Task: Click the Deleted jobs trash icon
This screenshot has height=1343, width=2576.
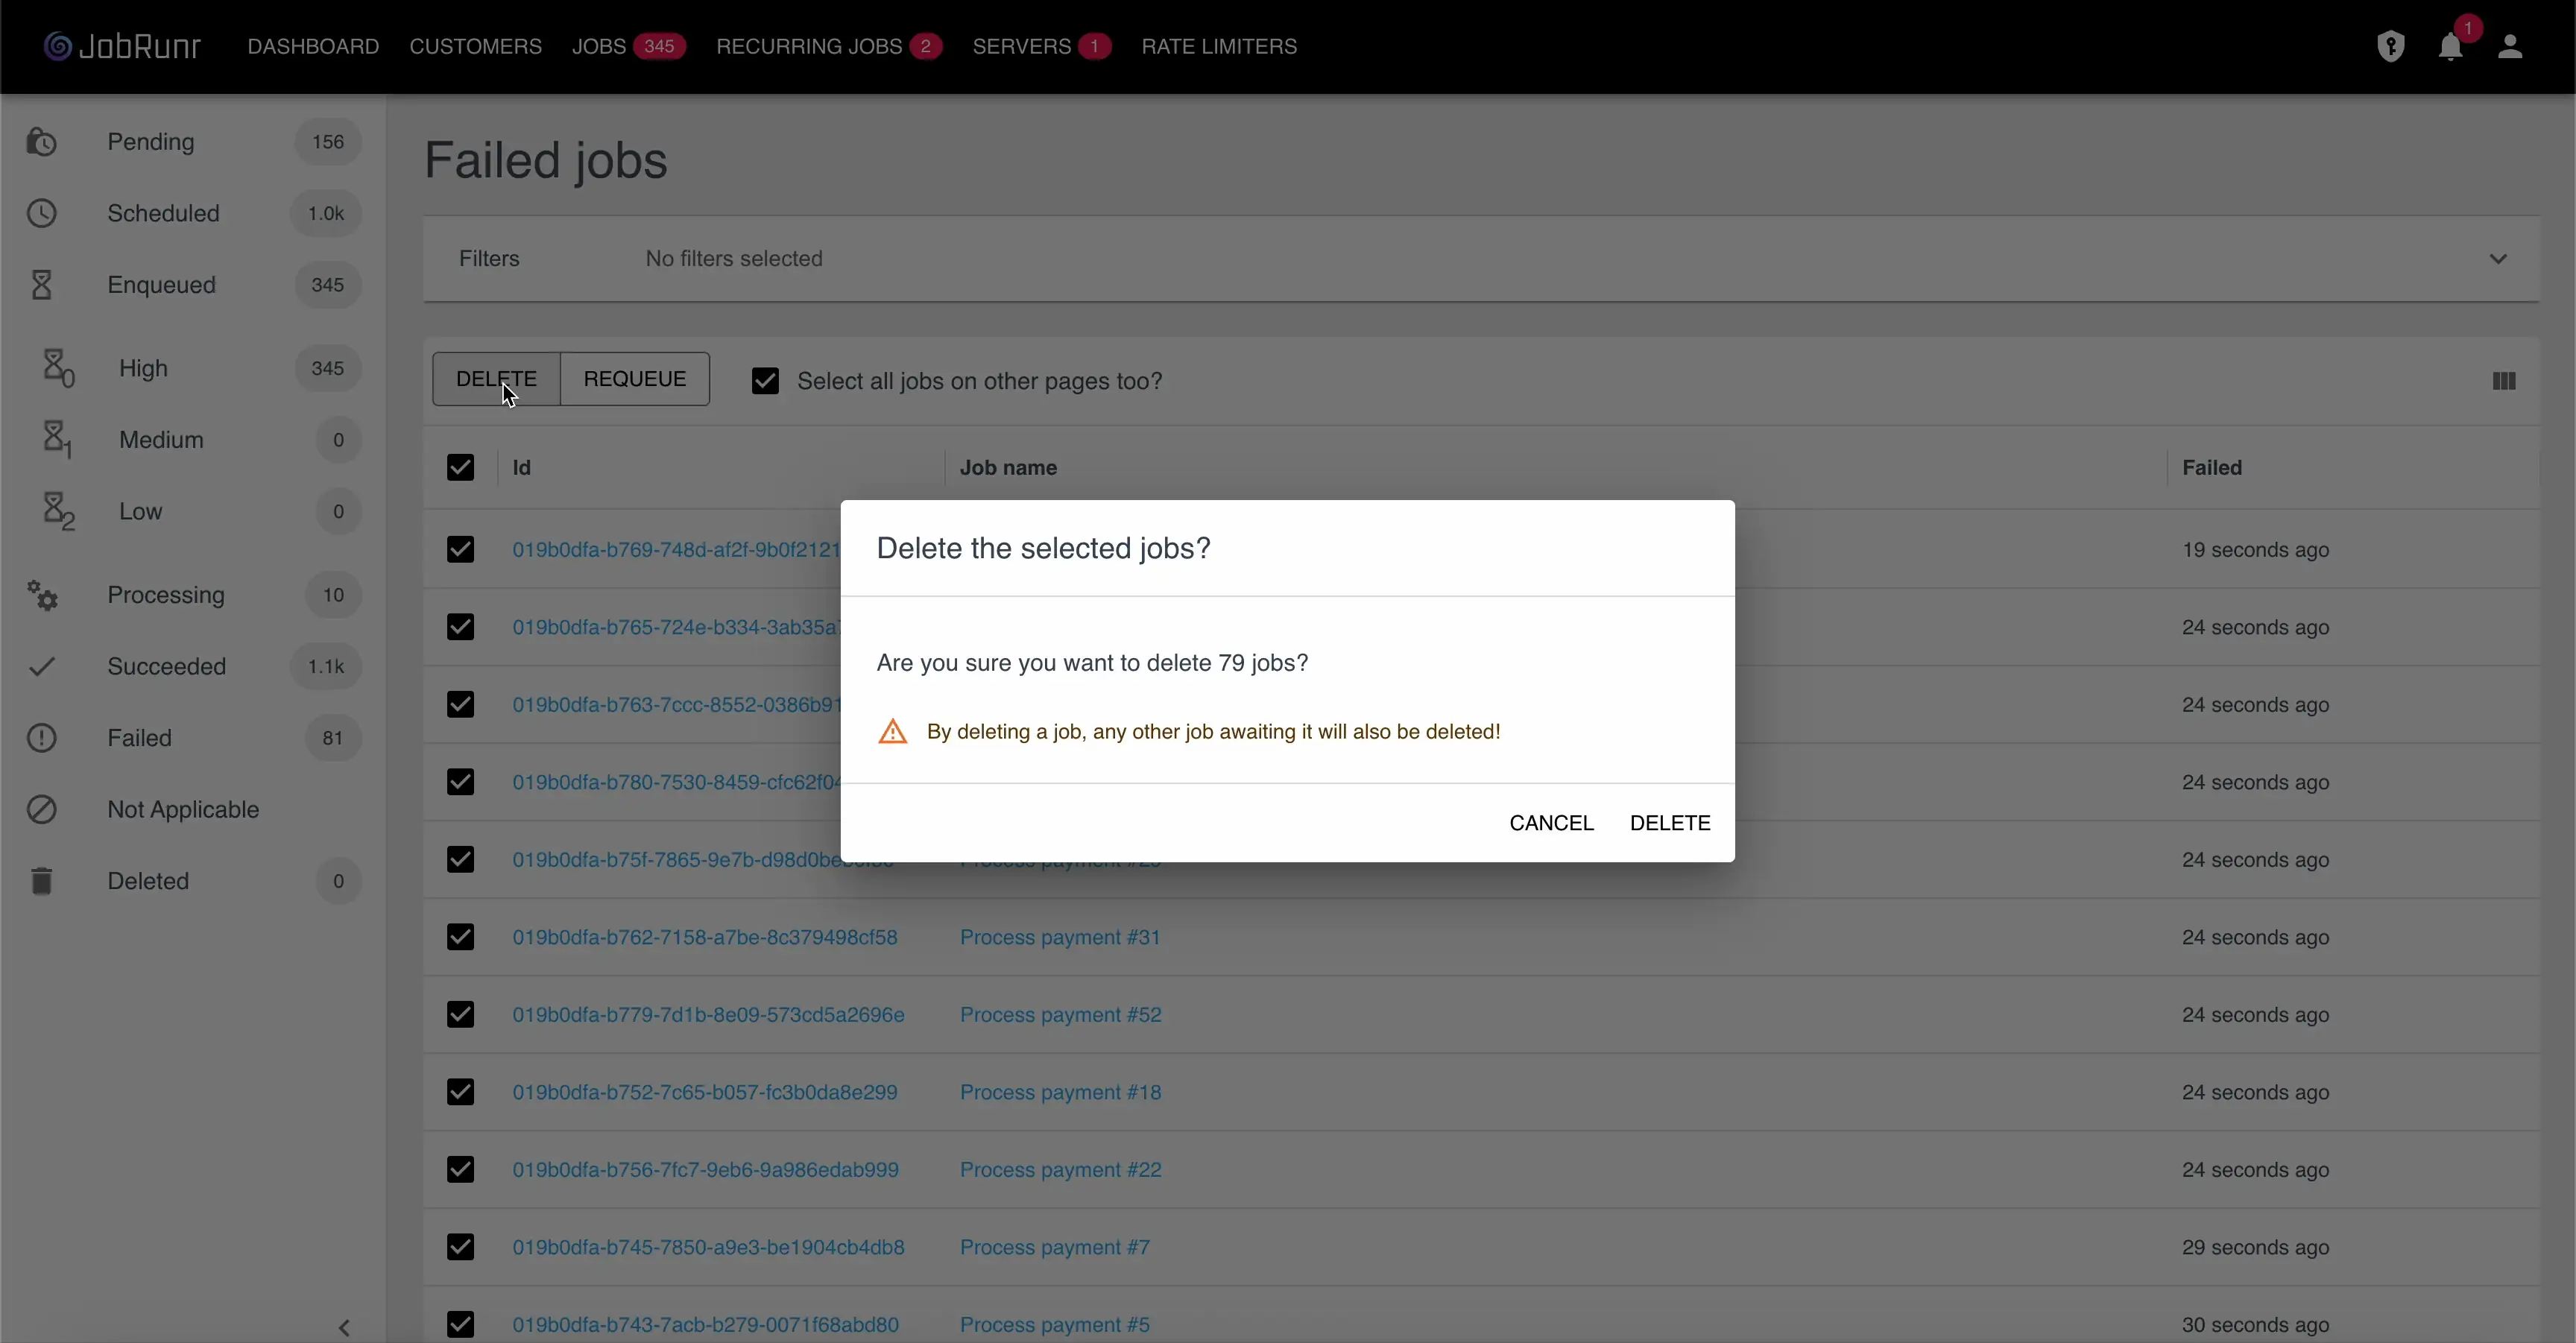Action: pos(41,880)
